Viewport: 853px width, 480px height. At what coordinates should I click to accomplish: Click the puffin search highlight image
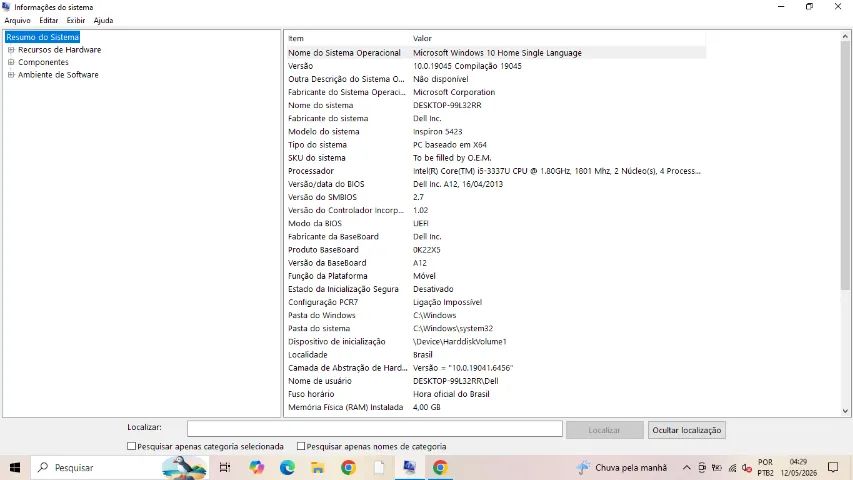[184, 467]
